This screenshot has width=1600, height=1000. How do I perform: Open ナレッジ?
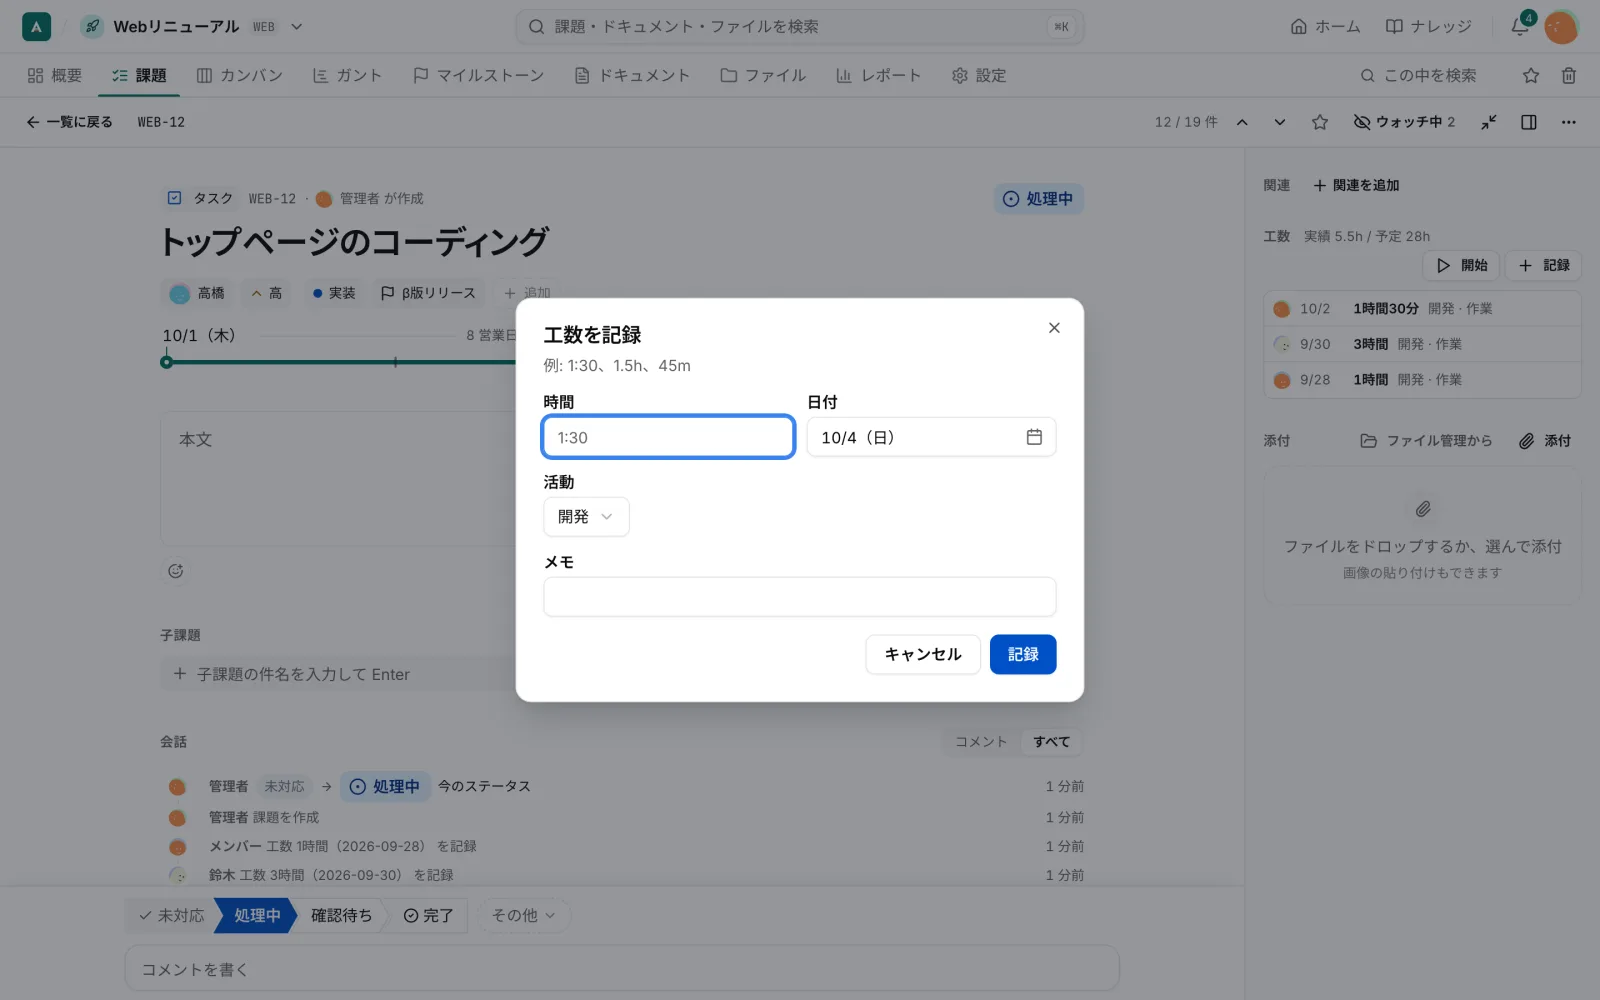[x=1428, y=27]
